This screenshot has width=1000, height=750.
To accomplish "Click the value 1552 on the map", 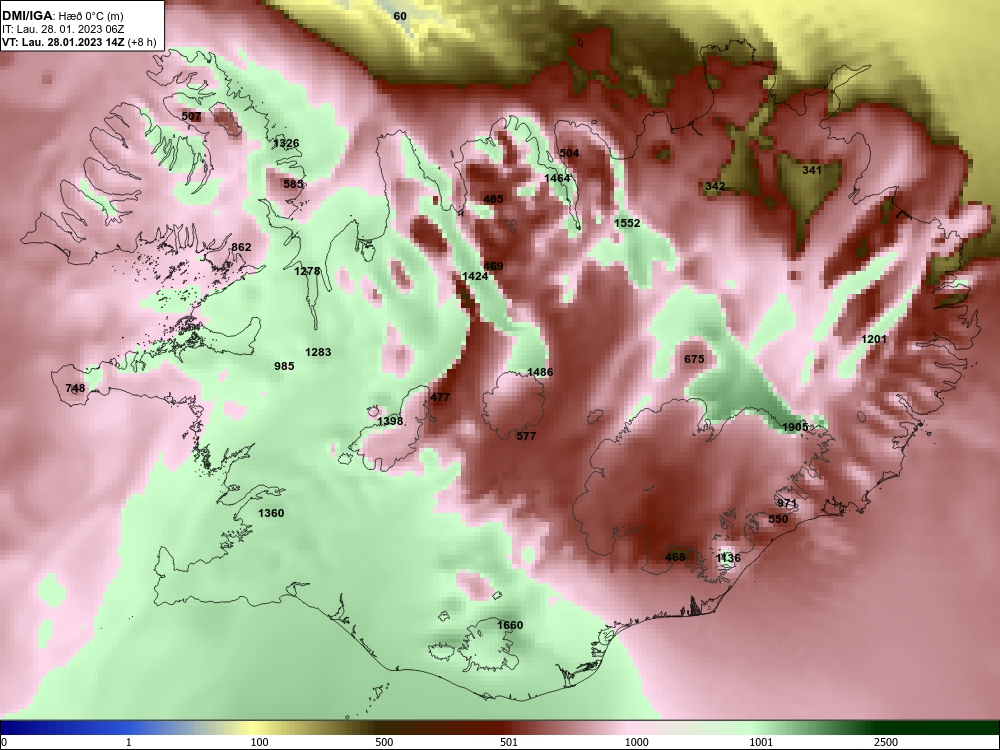I will (x=627, y=223).
